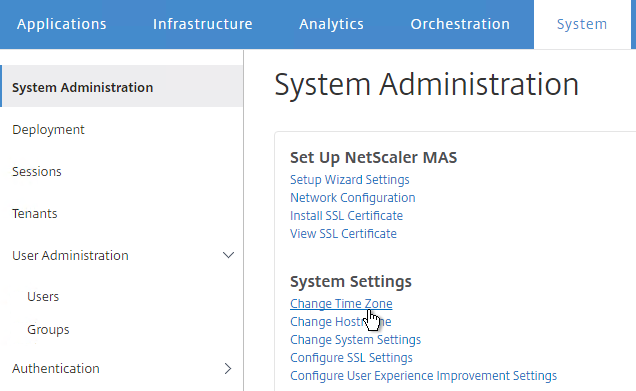
Task: Open Tenants in the sidebar
Action: pyautogui.click(x=34, y=213)
